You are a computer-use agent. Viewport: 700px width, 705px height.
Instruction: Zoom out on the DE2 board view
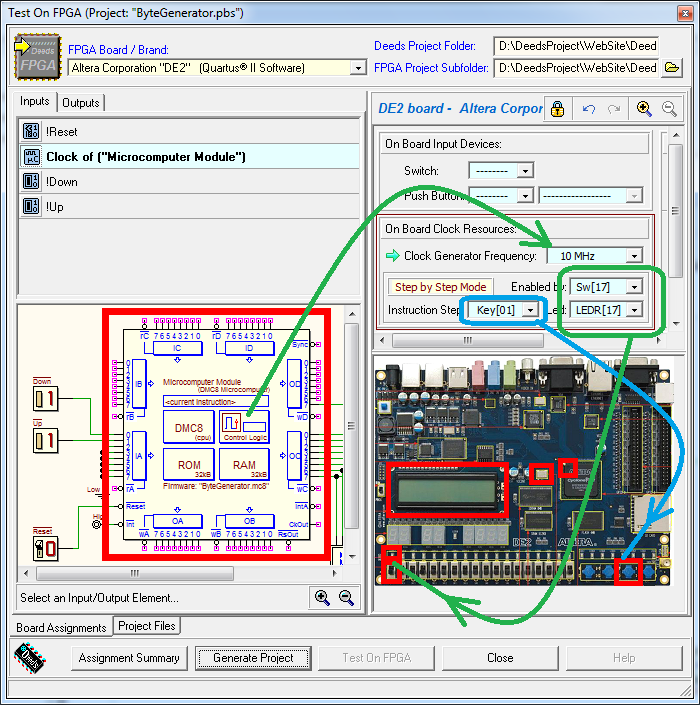(x=669, y=109)
